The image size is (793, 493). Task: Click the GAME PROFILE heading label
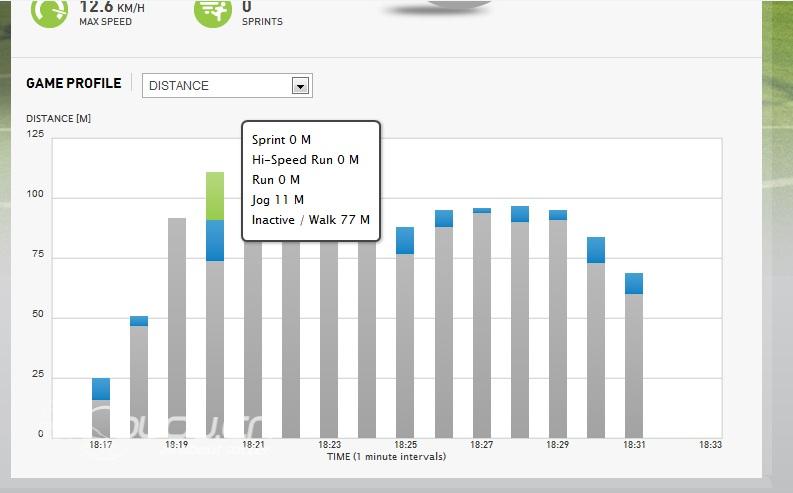tap(73, 84)
